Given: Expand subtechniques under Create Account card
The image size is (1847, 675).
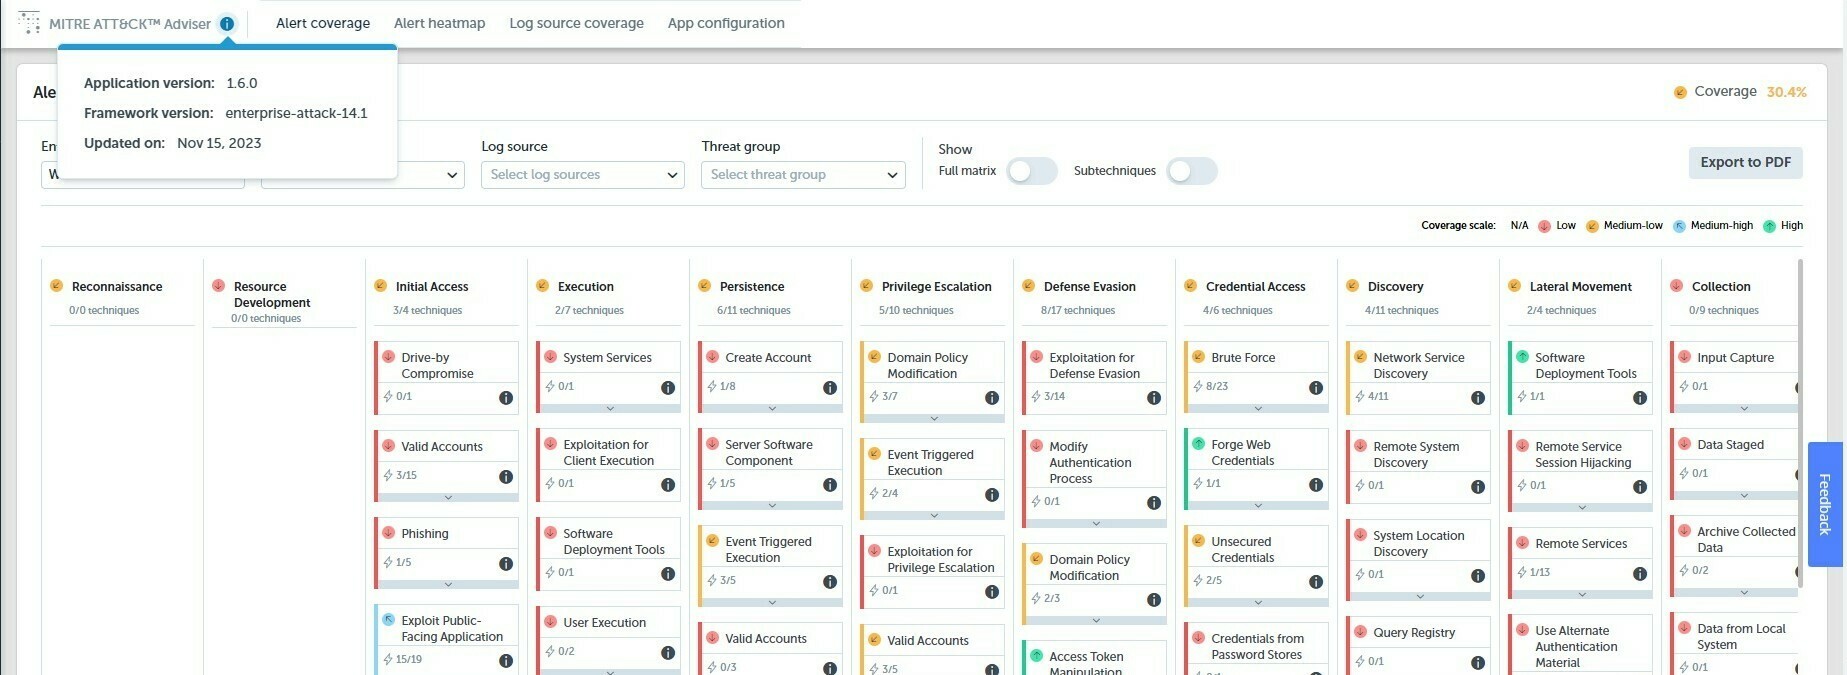Looking at the screenshot, I should (x=772, y=408).
